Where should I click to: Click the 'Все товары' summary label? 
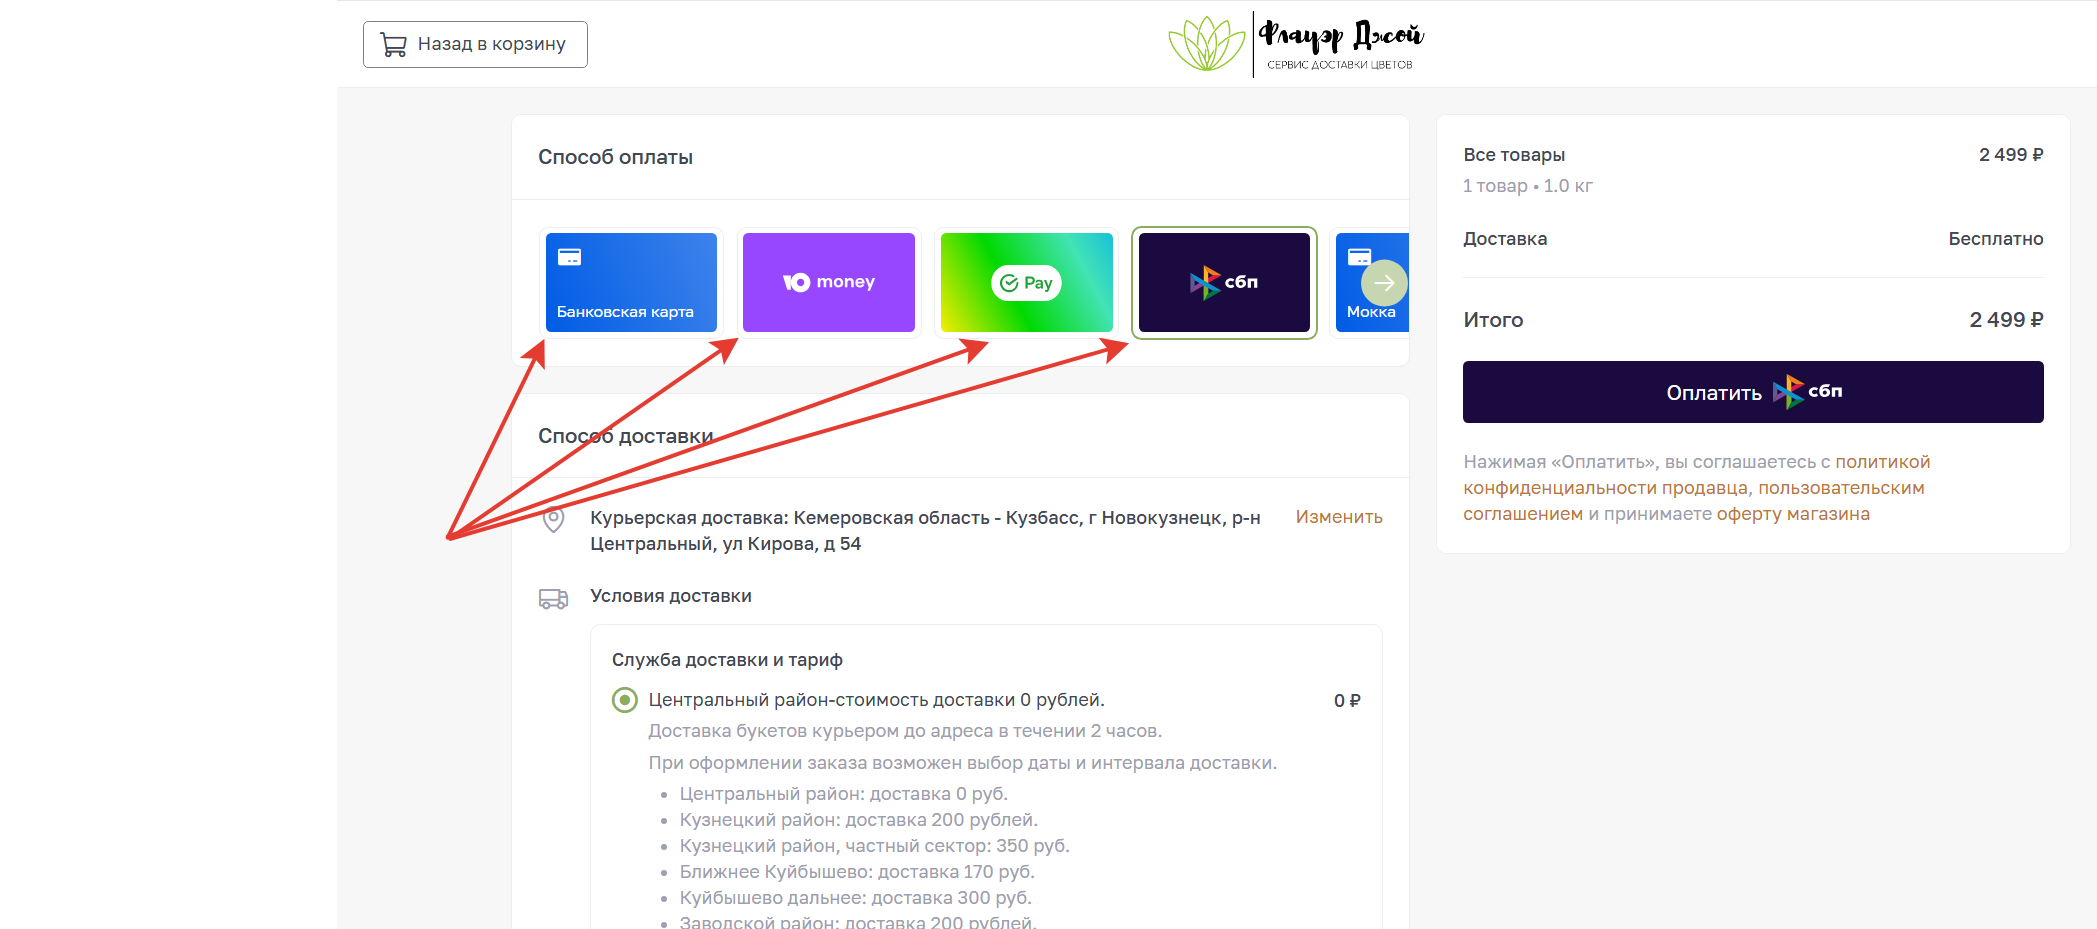pyautogui.click(x=1514, y=155)
